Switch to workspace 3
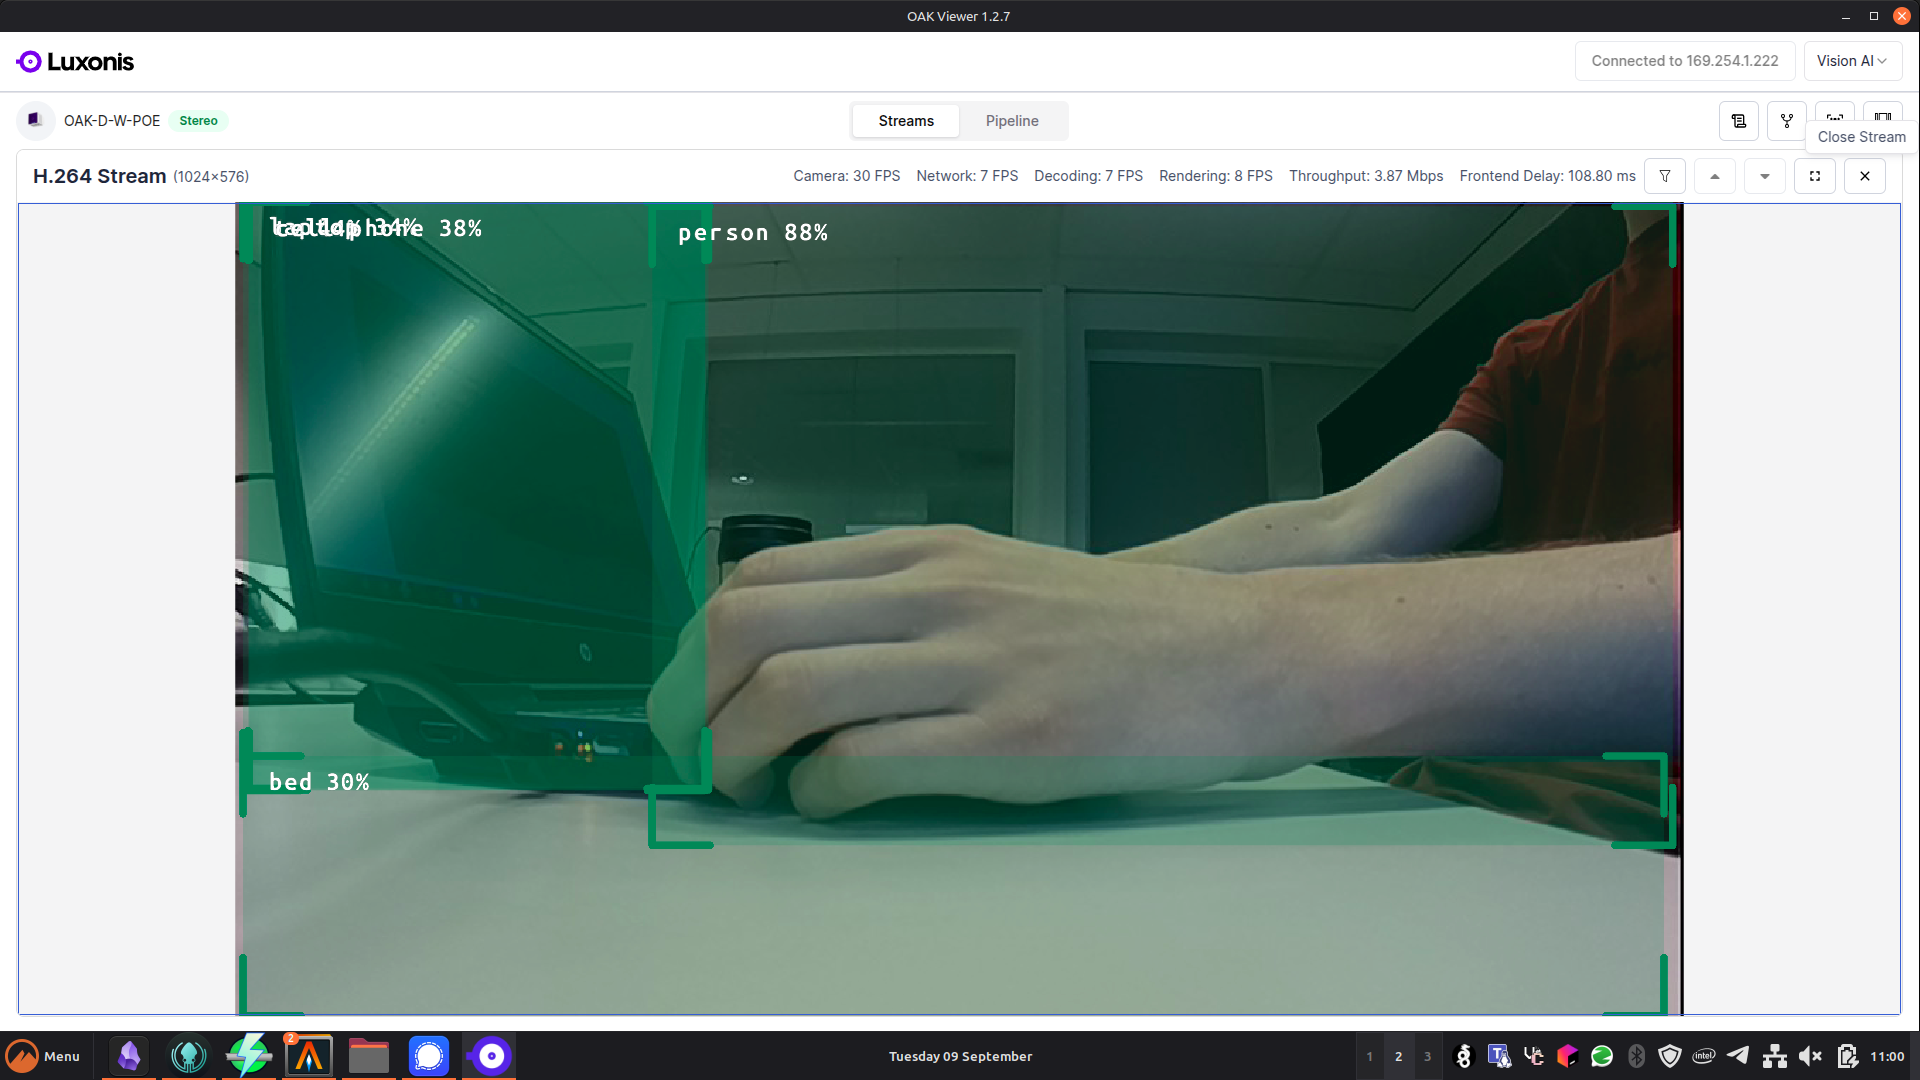 tap(1427, 1056)
